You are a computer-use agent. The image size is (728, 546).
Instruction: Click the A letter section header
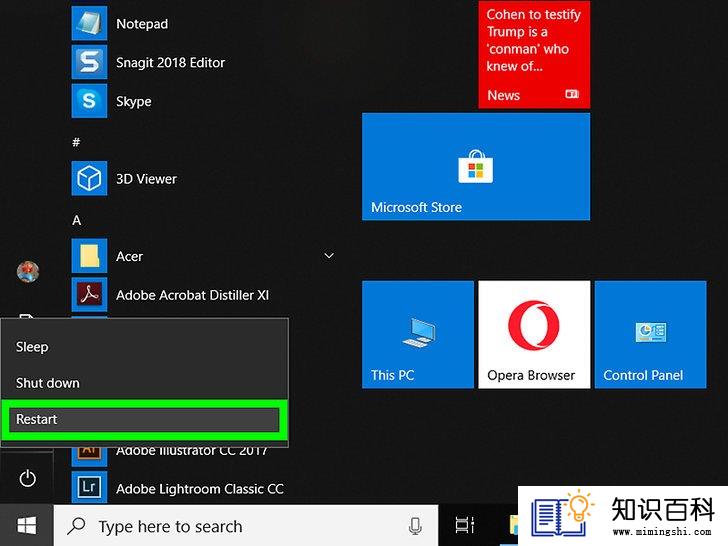(x=77, y=220)
